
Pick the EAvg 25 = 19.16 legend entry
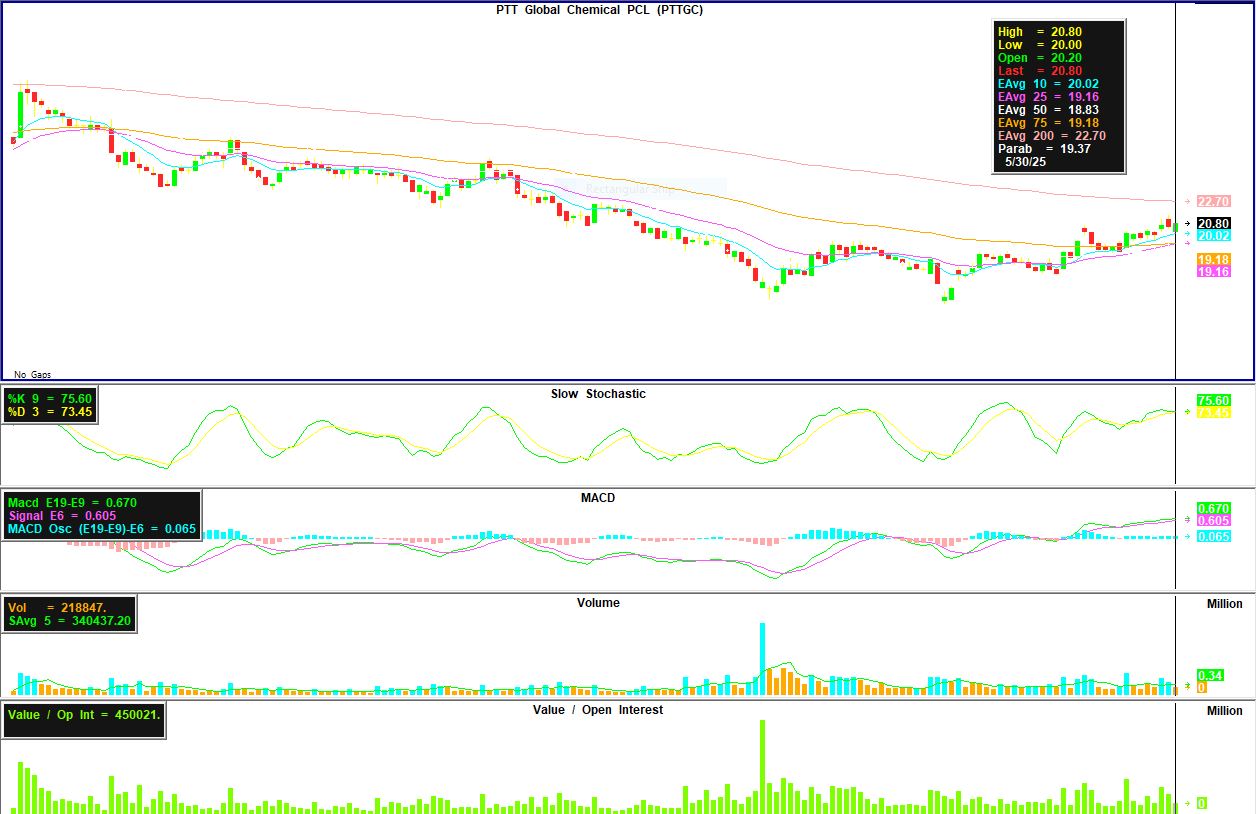(x=1049, y=97)
